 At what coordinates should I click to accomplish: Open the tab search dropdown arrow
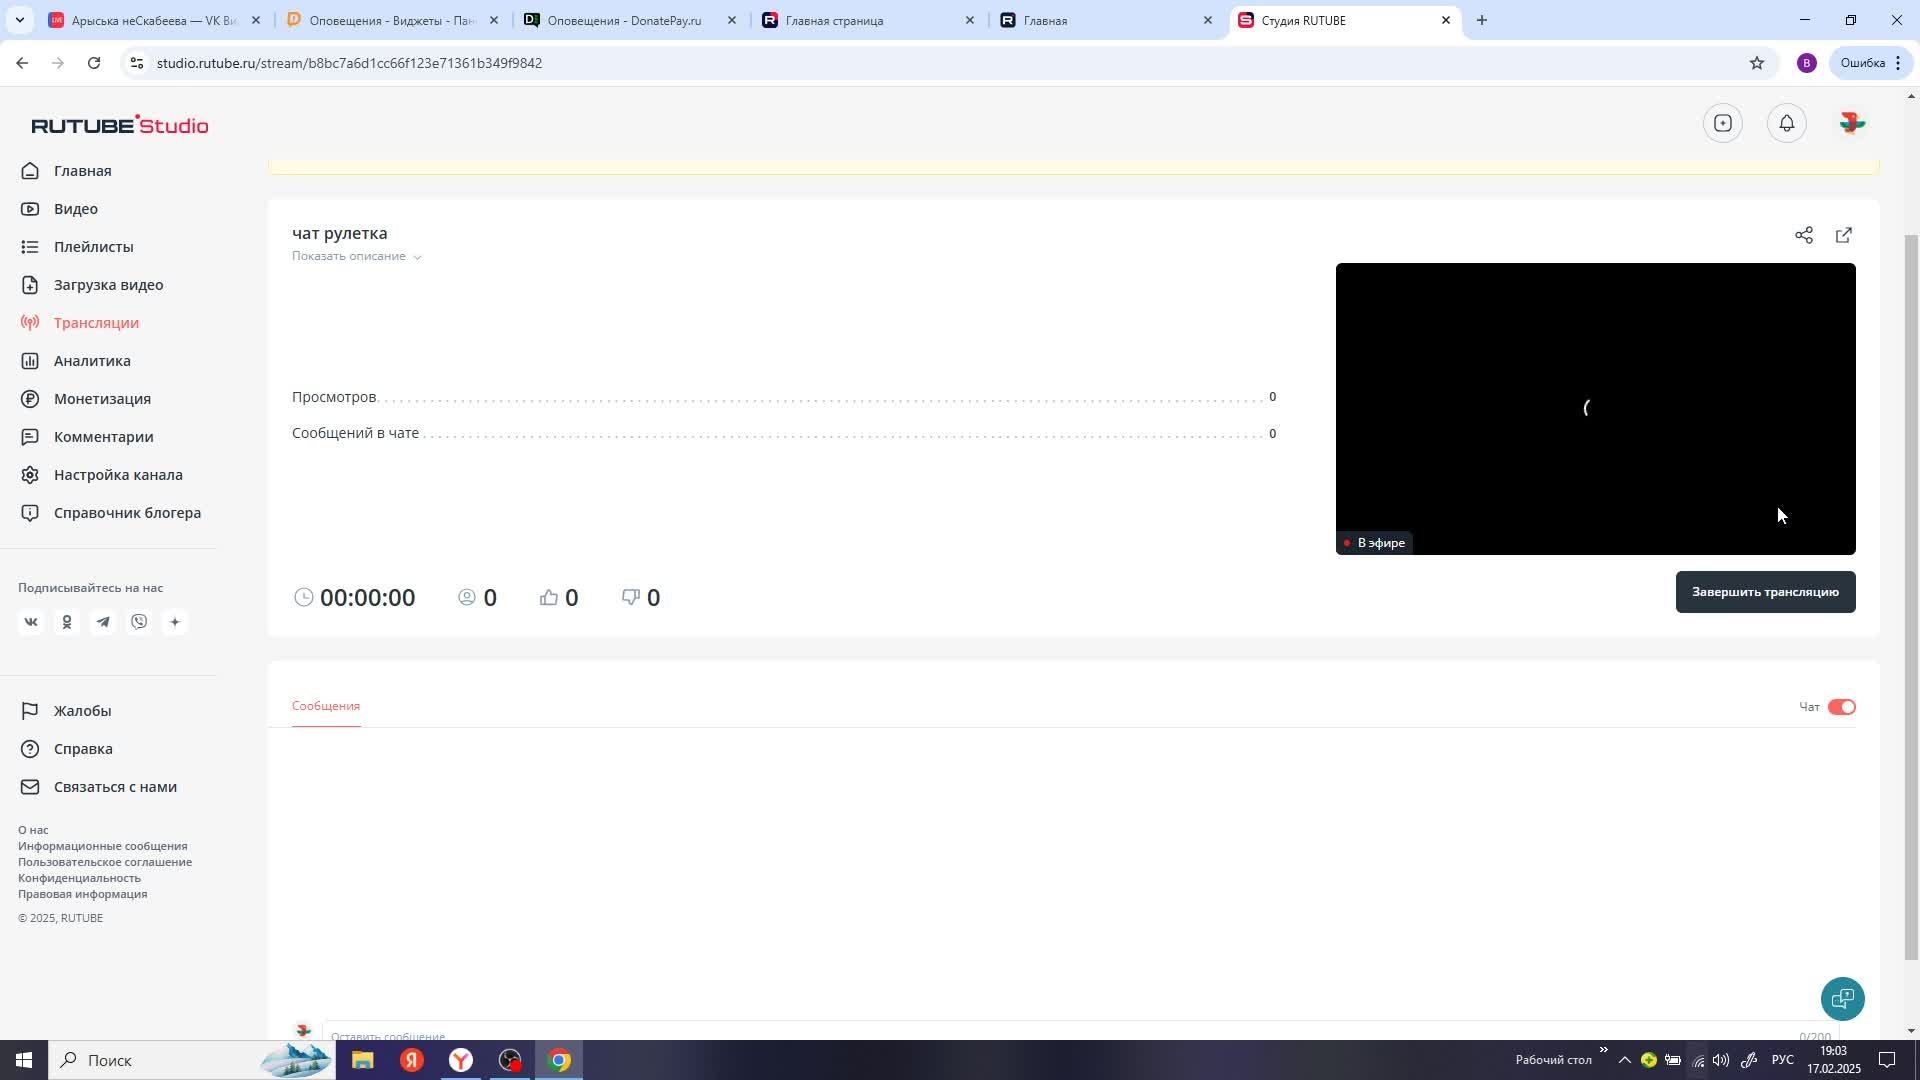pos(19,20)
